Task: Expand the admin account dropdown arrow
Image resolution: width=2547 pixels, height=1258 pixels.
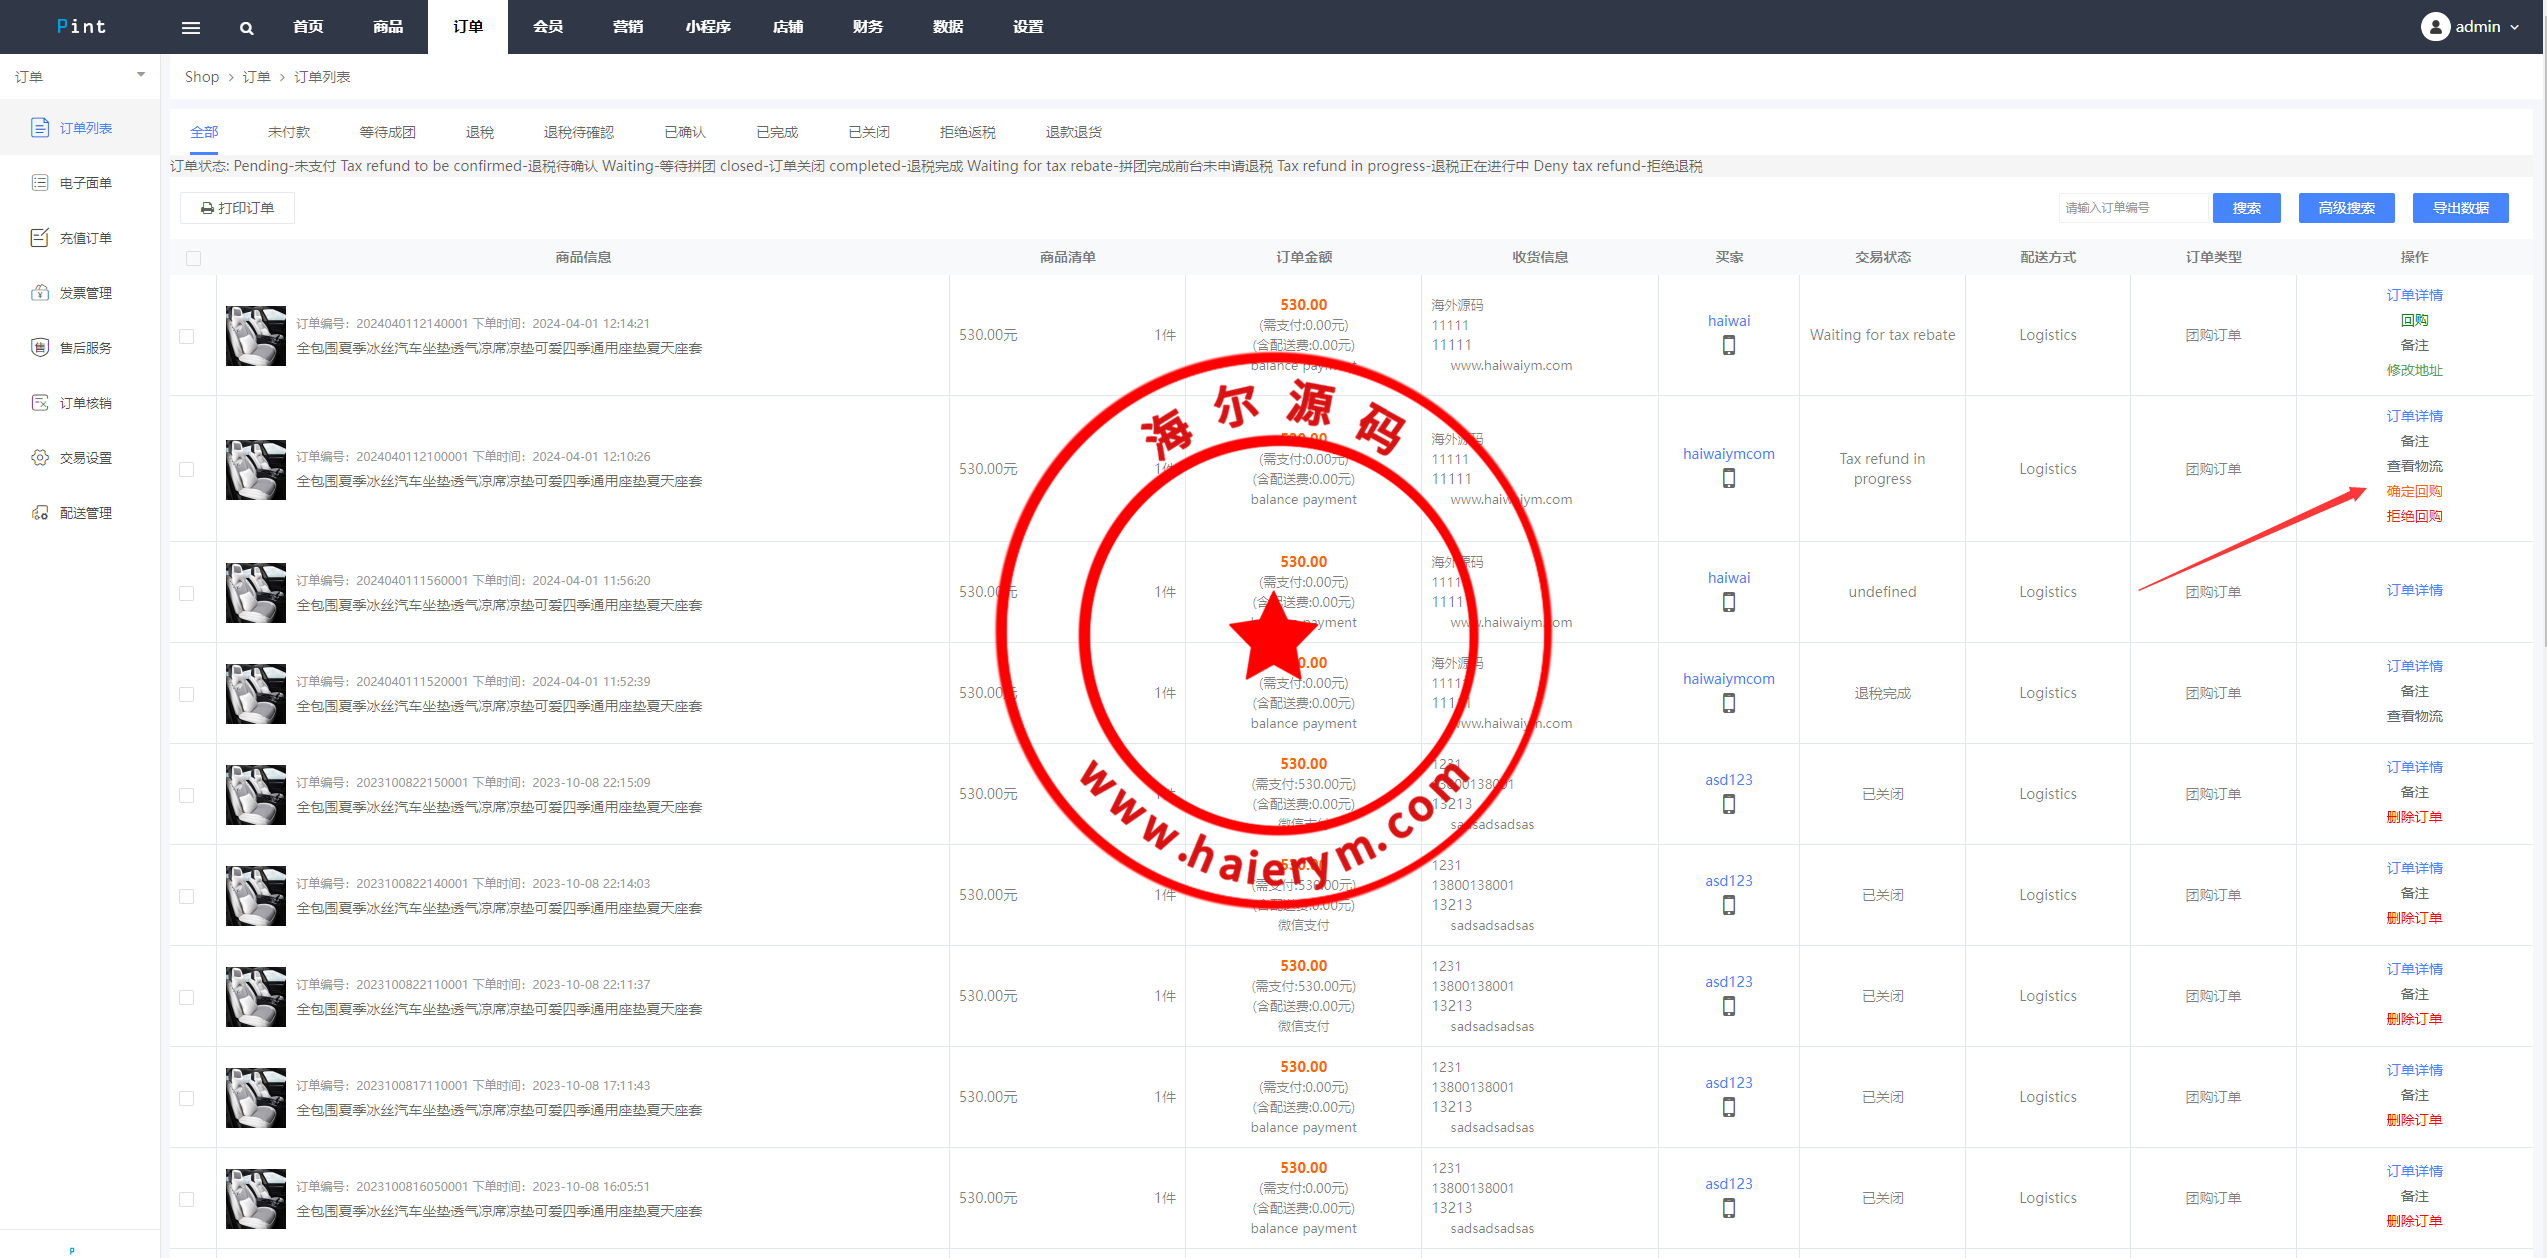Action: click(2514, 27)
